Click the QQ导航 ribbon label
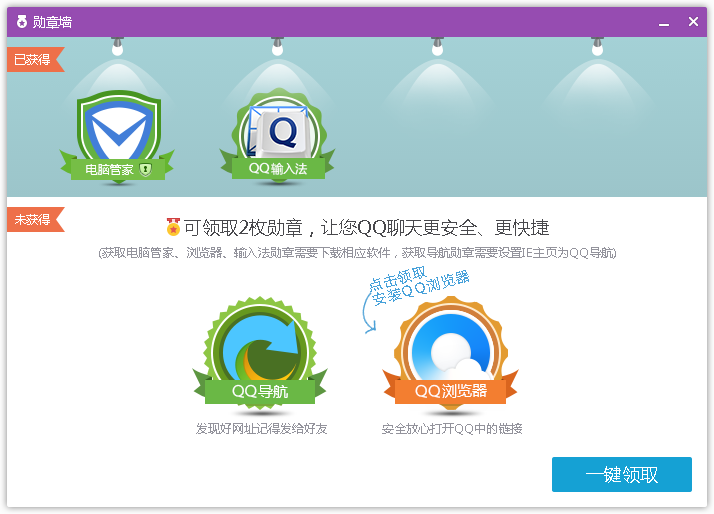This screenshot has height=514, width=714. (x=260, y=391)
